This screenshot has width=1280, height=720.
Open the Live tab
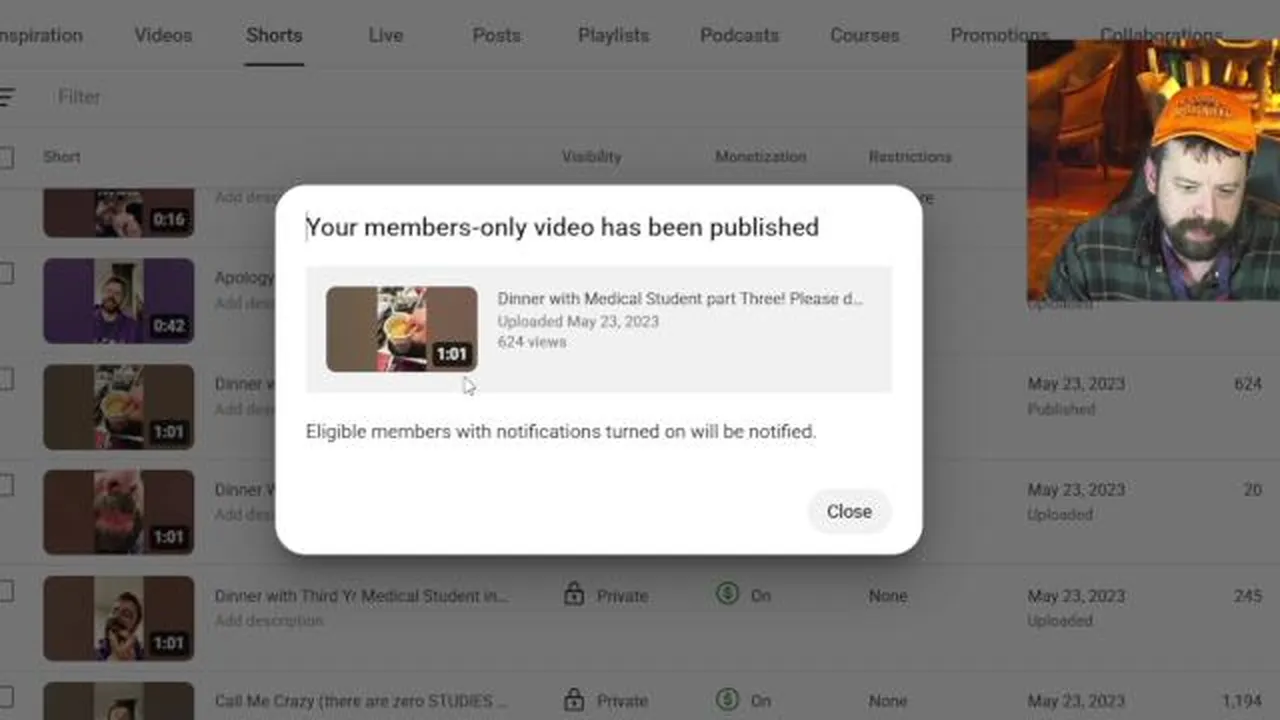click(385, 35)
